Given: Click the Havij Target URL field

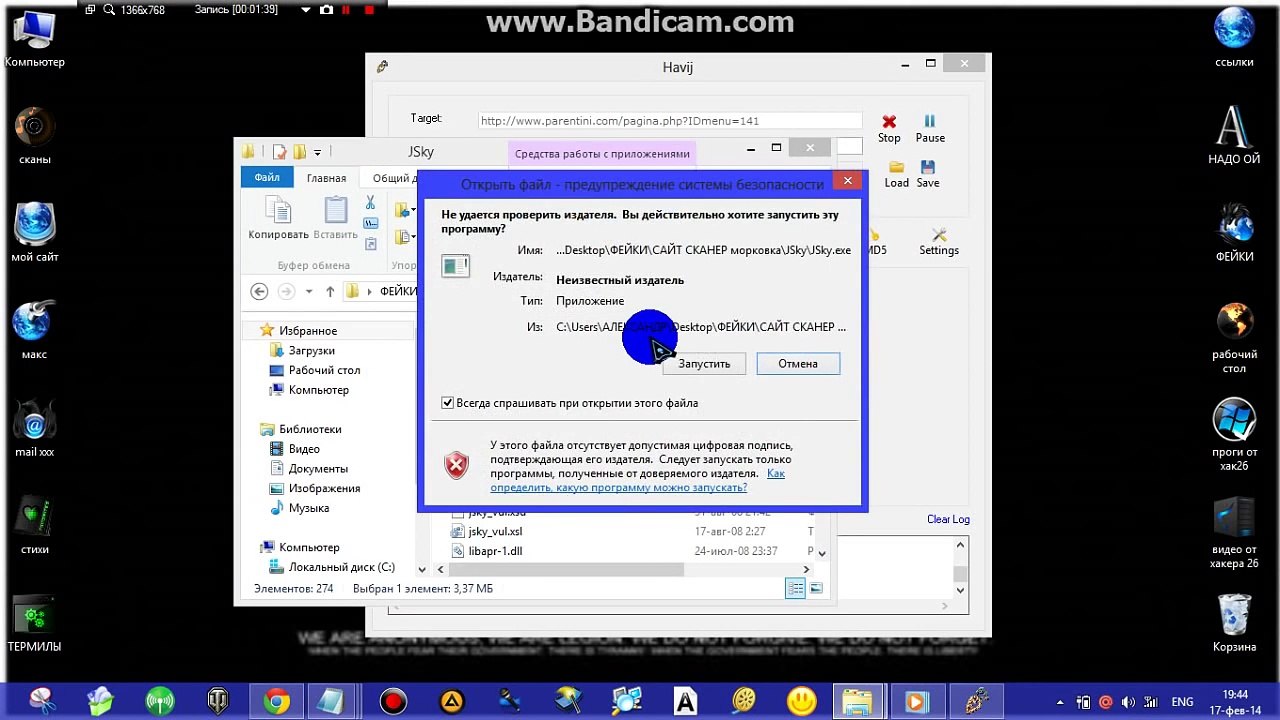Looking at the screenshot, I should [x=669, y=121].
